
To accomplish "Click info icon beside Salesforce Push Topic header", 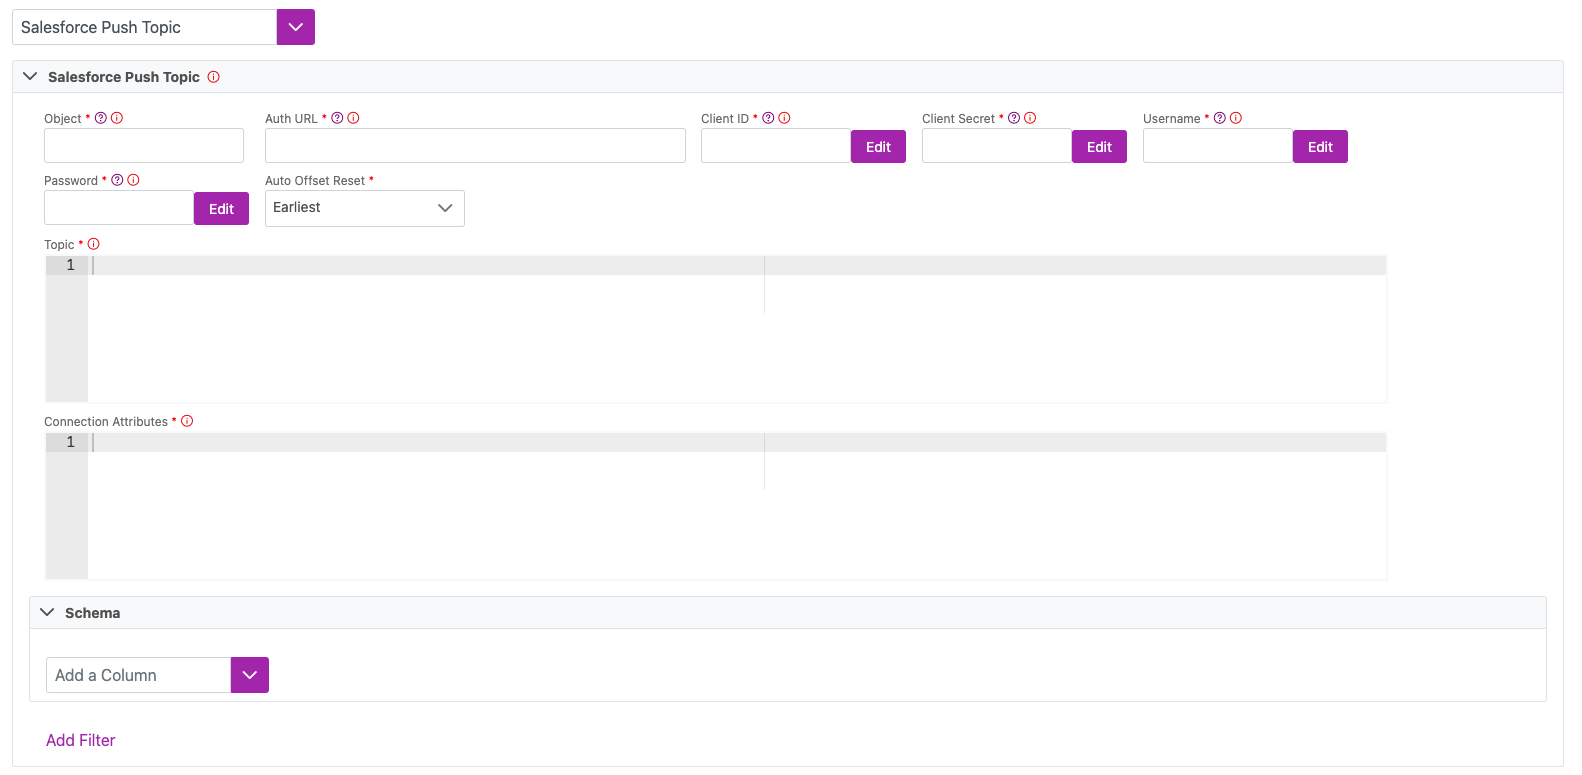I will [x=214, y=77].
